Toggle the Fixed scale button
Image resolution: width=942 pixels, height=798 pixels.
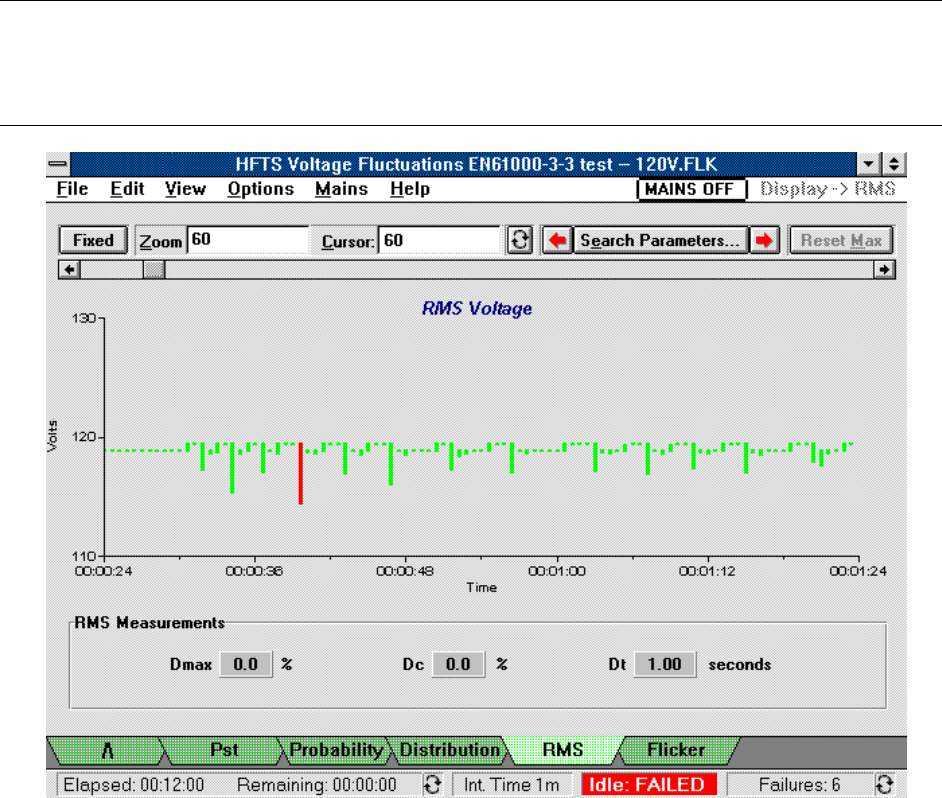coord(93,241)
